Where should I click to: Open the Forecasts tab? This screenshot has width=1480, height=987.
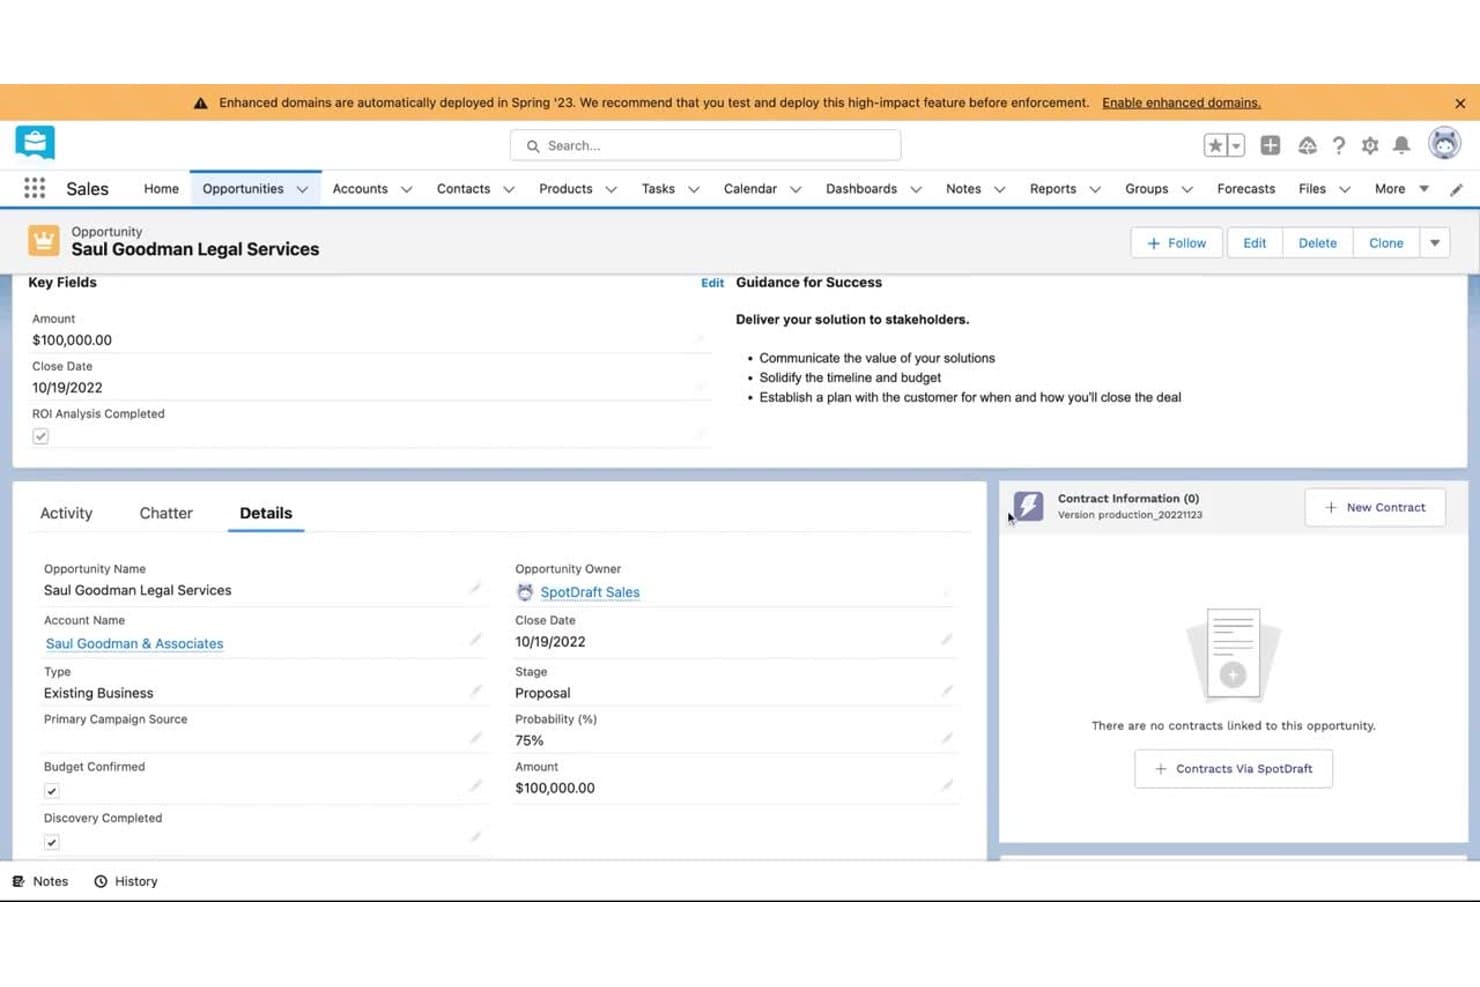pyautogui.click(x=1246, y=189)
